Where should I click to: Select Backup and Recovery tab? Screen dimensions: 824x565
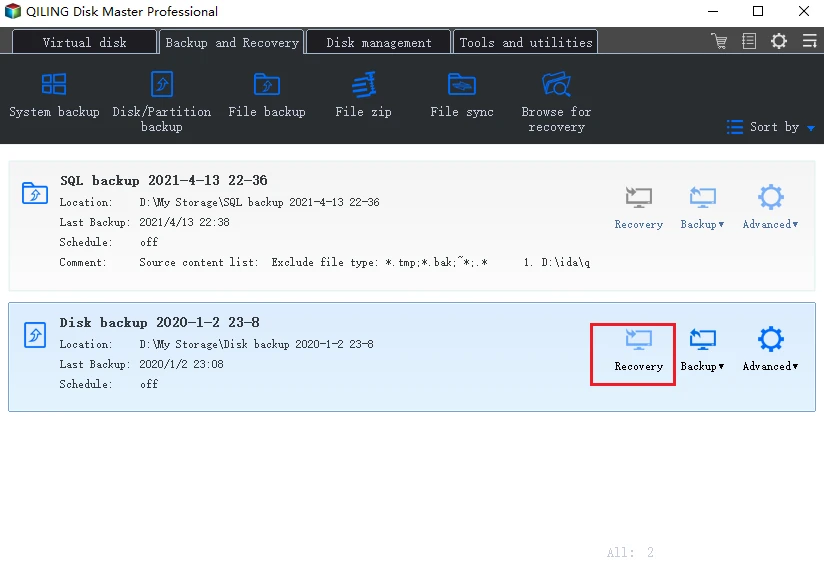[232, 42]
